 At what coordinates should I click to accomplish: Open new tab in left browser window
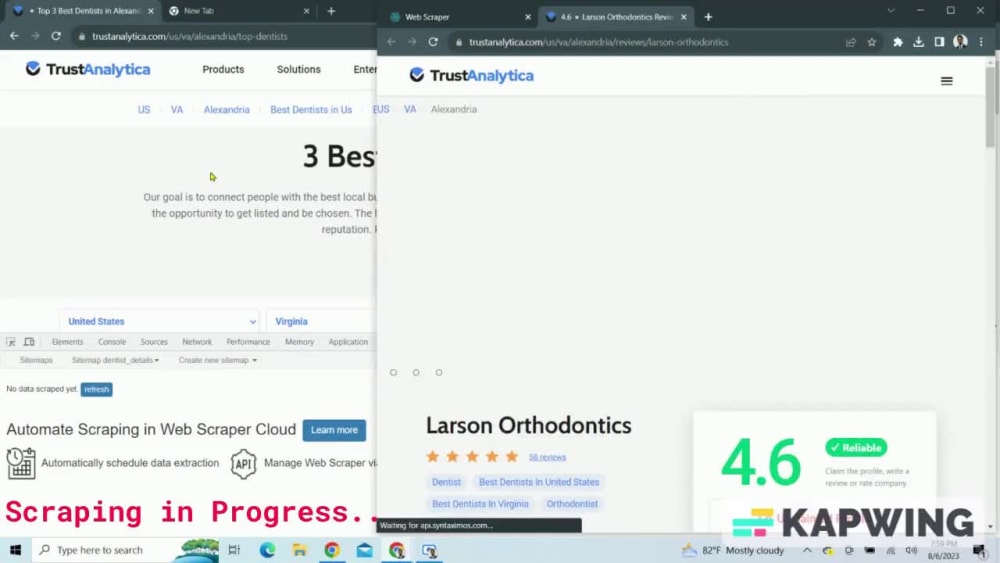tap(331, 11)
